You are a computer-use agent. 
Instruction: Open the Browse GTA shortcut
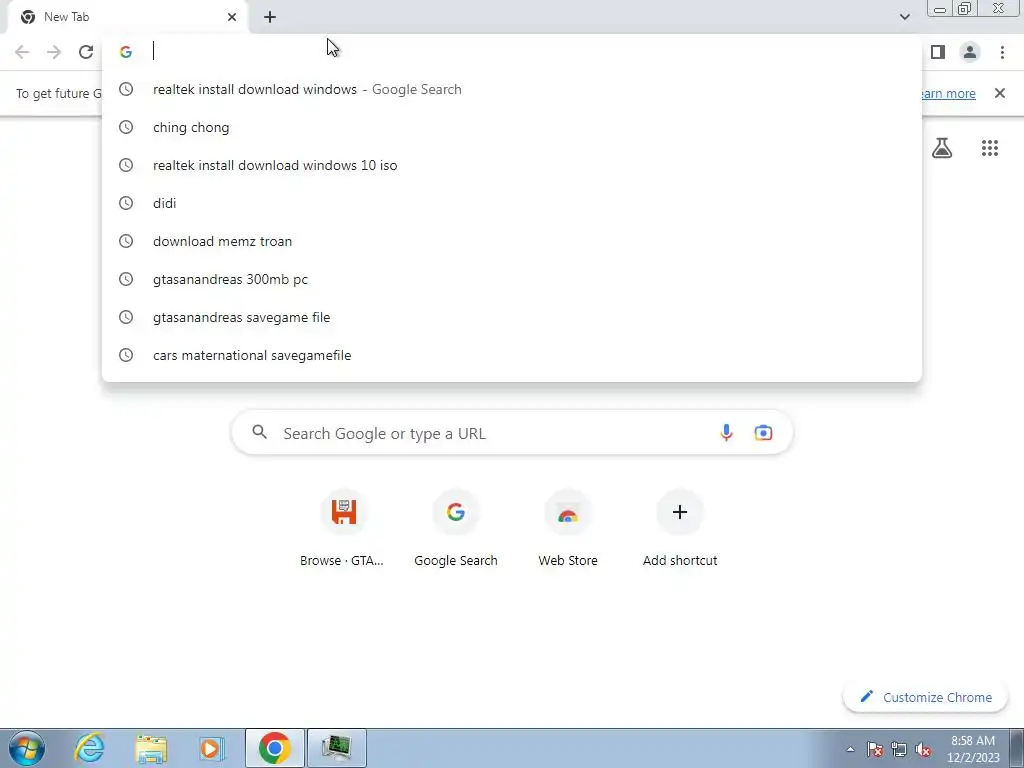point(344,528)
